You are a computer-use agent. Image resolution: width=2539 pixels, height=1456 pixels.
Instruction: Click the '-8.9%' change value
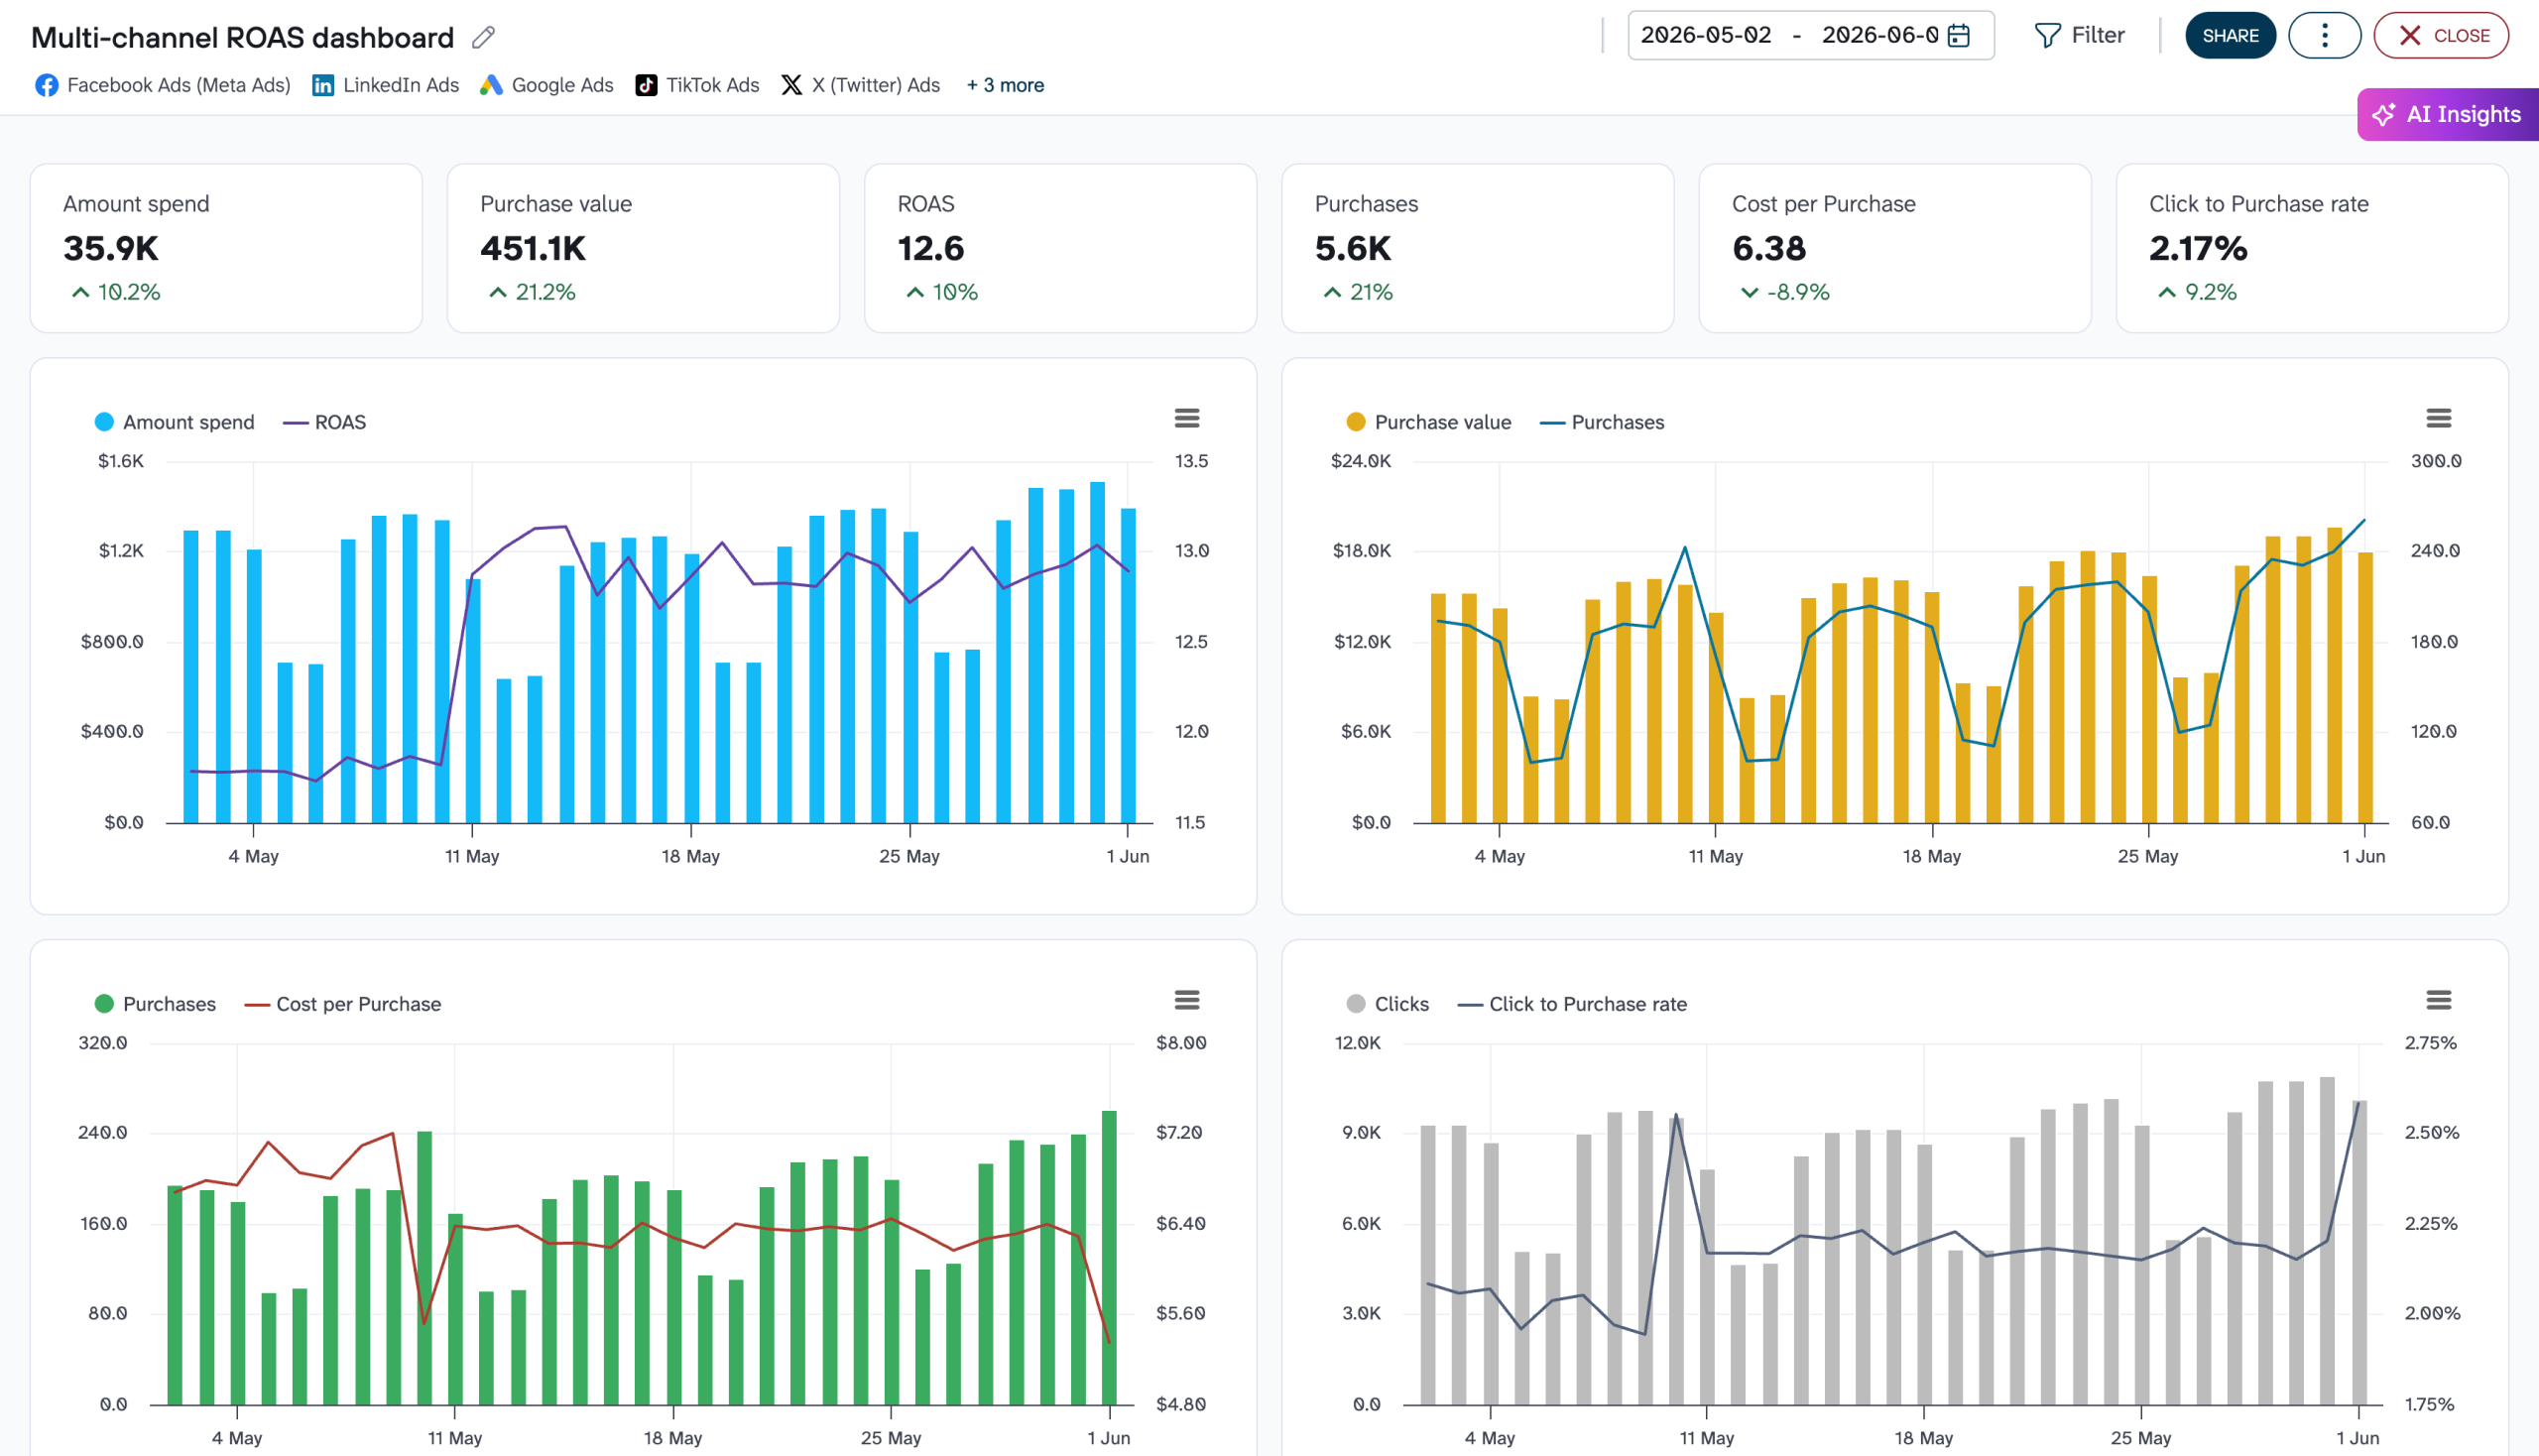(x=1798, y=293)
